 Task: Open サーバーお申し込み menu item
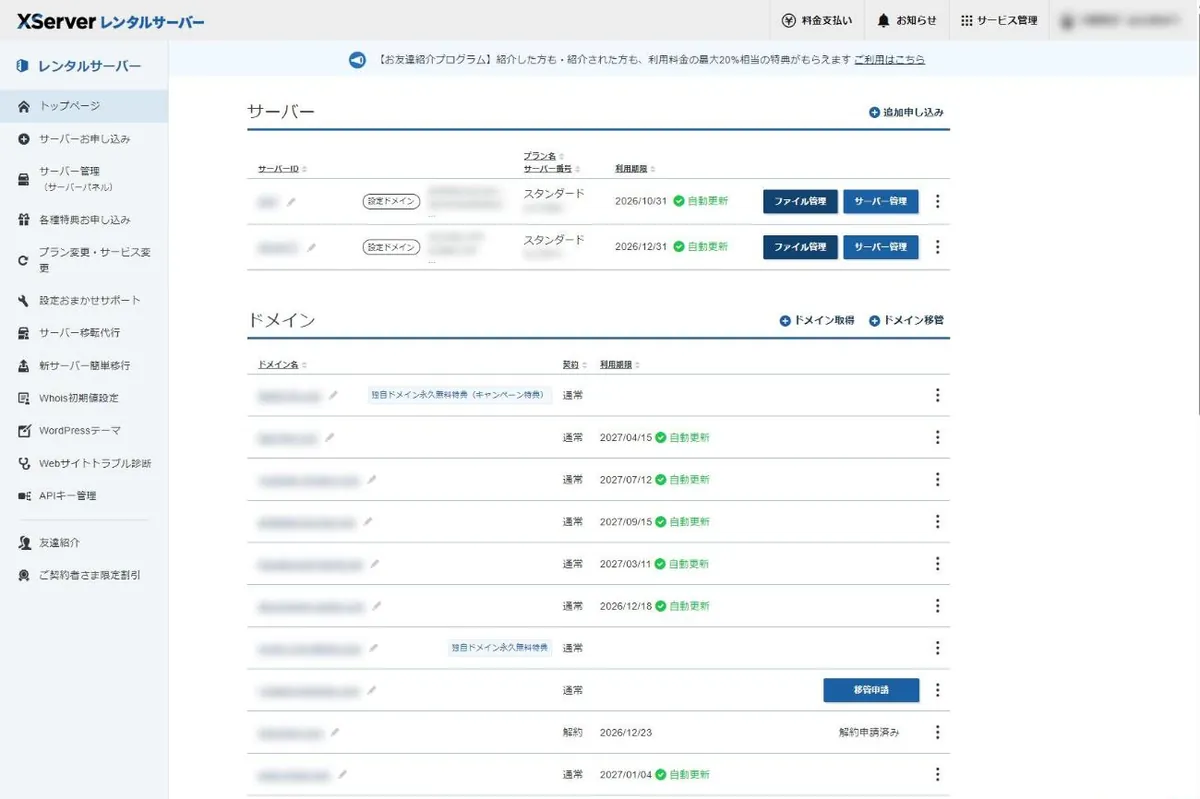[x=84, y=139]
